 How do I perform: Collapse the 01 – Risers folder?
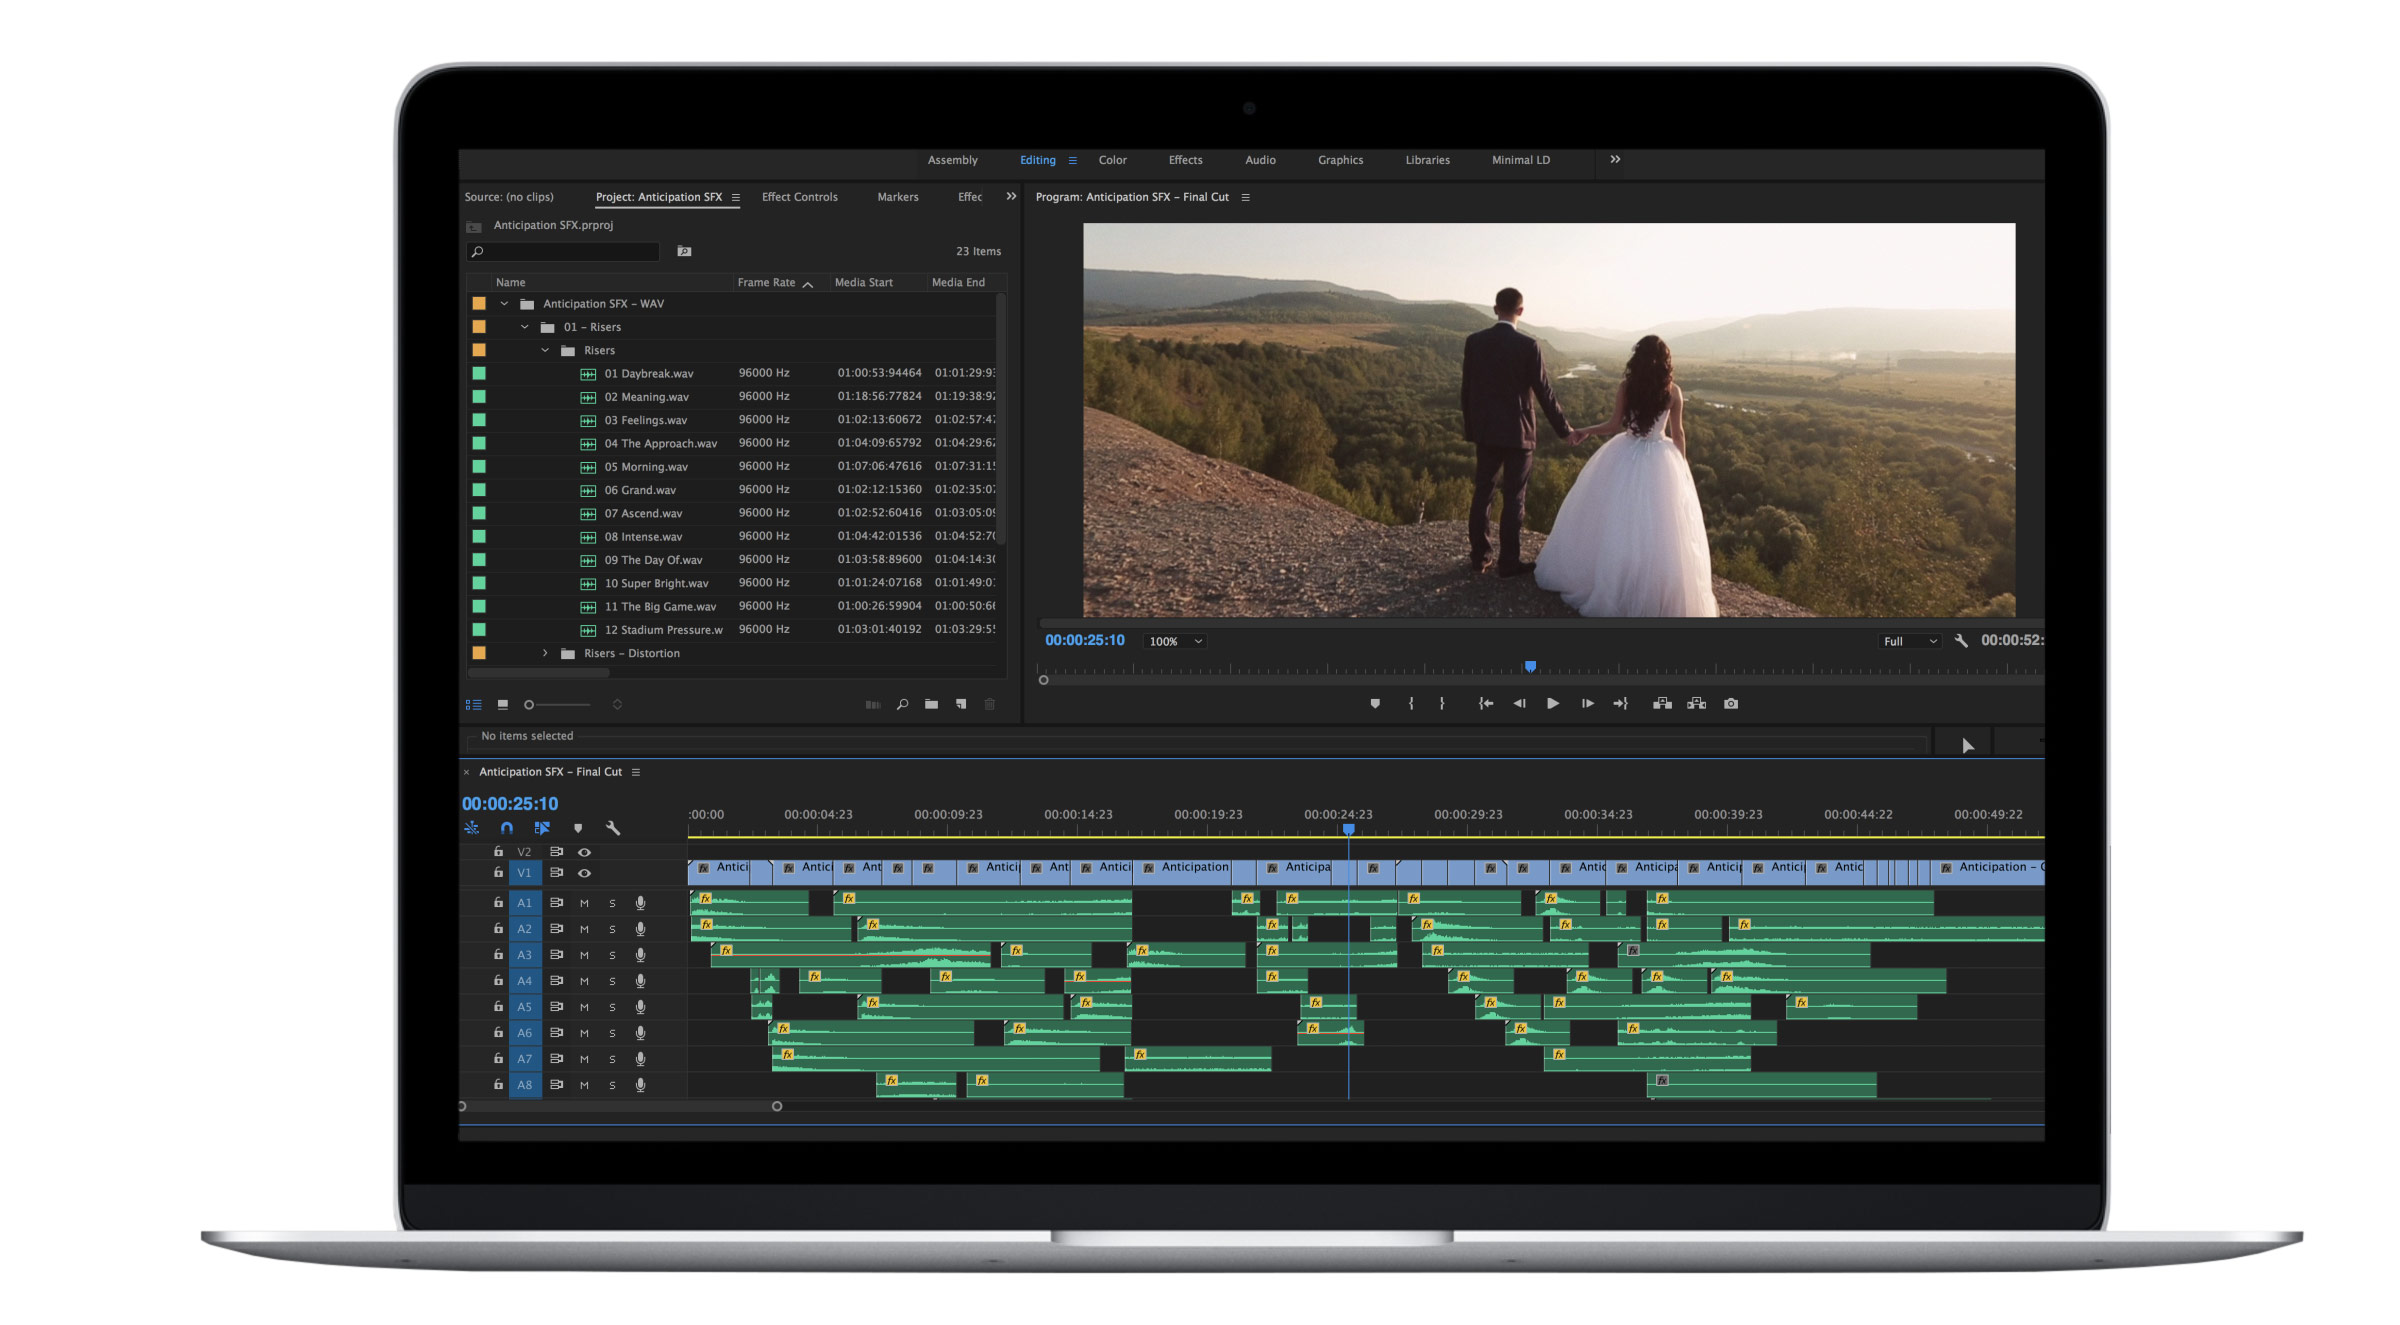[524, 327]
